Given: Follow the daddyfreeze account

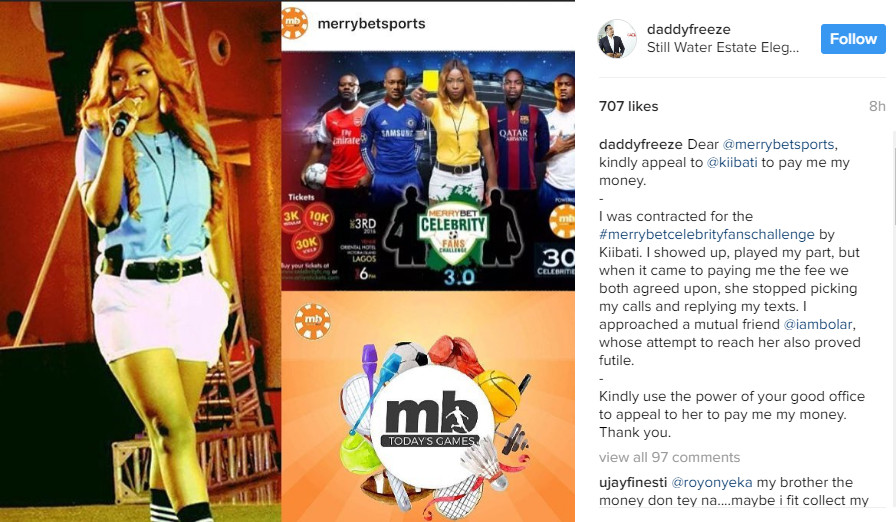Looking at the screenshot, I should pyautogui.click(x=853, y=39).
